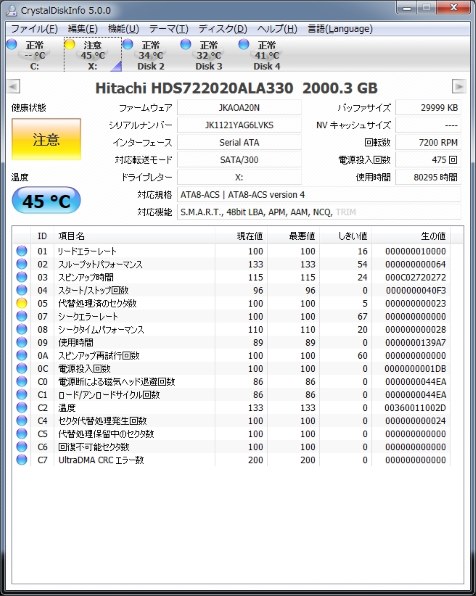Screen dimensions: 476x596
Task: Click blue status icon for attribute 08
Action: point(22,329)
